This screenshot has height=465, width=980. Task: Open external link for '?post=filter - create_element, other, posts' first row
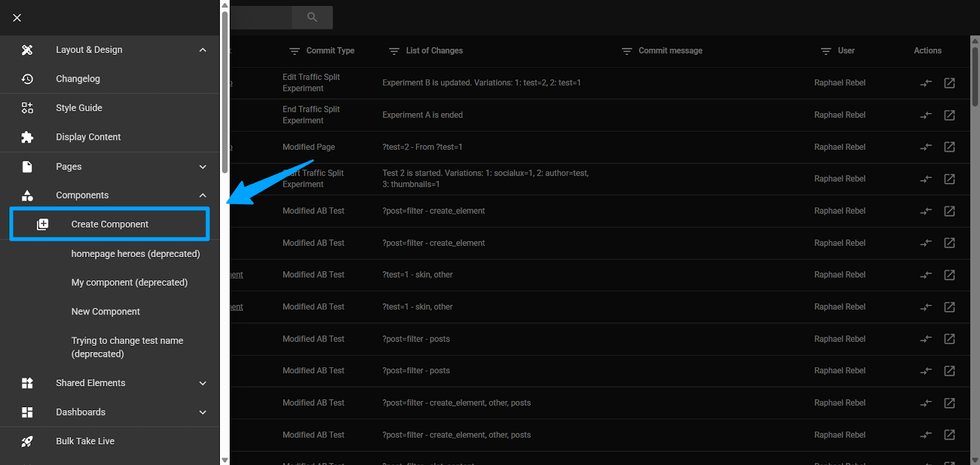[949, 402]
